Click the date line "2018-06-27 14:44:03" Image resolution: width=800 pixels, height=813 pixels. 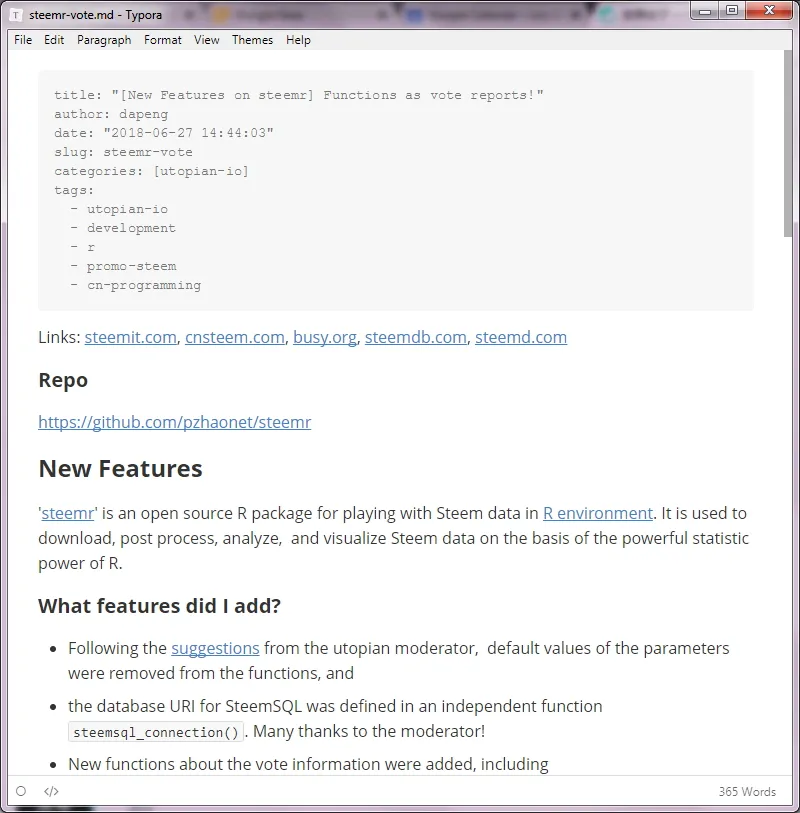coord(164,133)
